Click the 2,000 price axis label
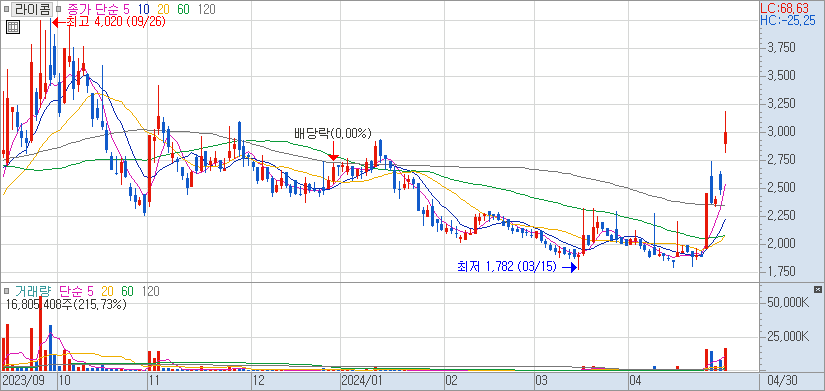This screenshot has width=825, height=391. point(781,244)
